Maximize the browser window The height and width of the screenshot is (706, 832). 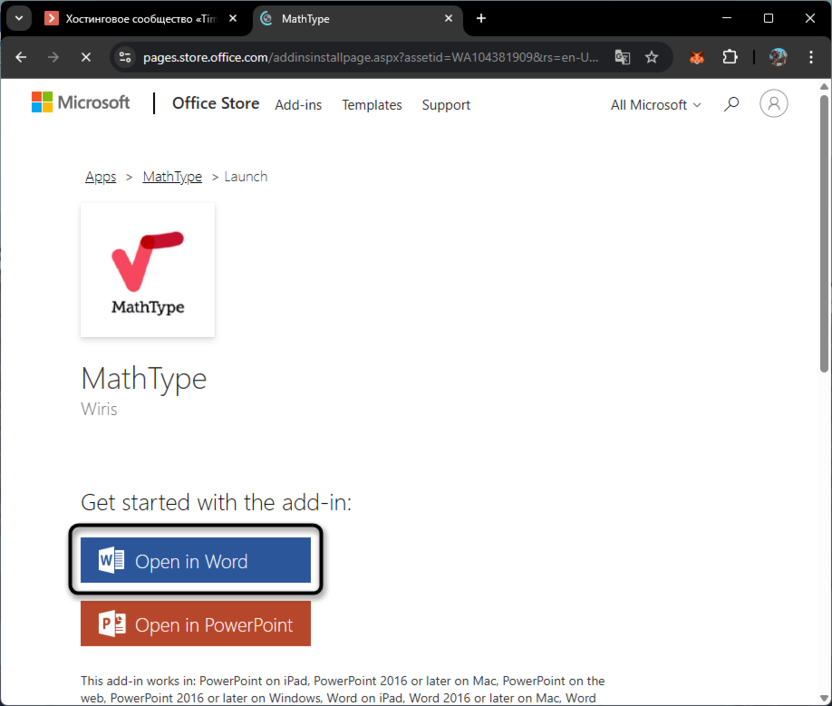(x=768, y=19)
